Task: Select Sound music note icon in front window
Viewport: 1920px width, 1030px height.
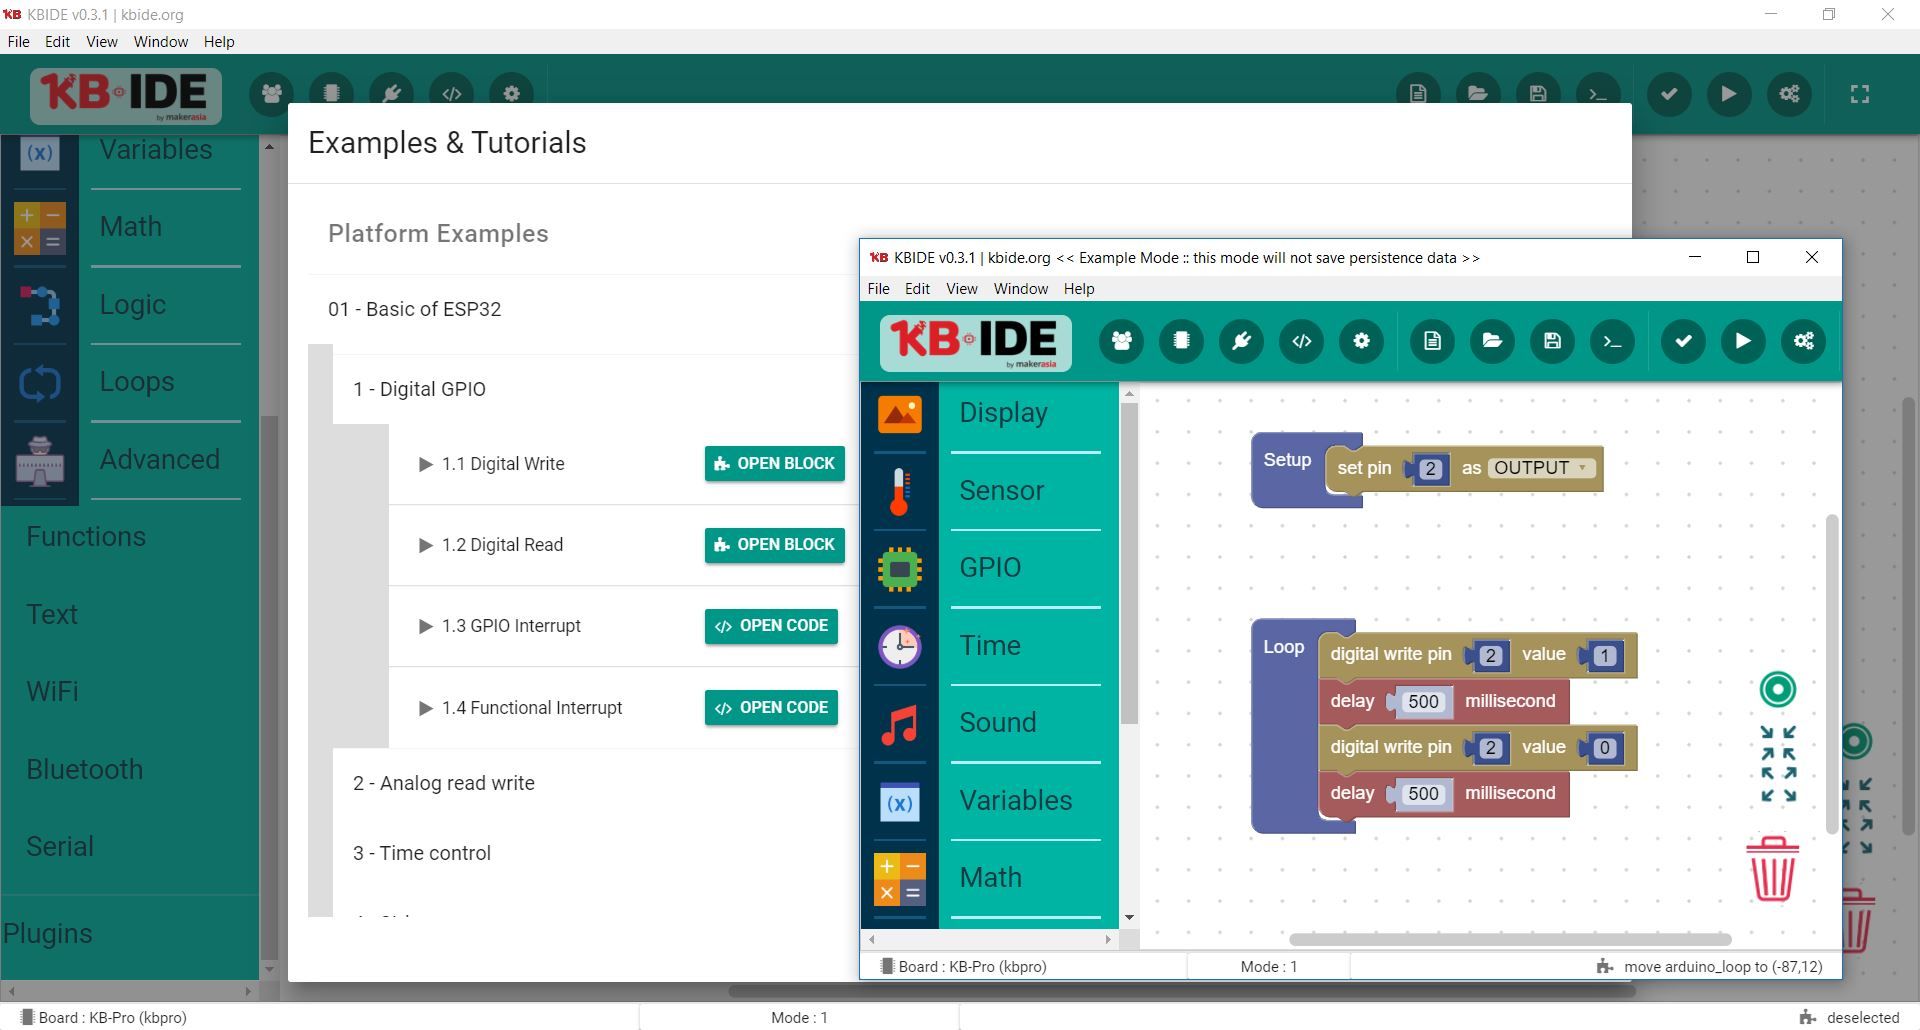Action: tap(900, 724)
